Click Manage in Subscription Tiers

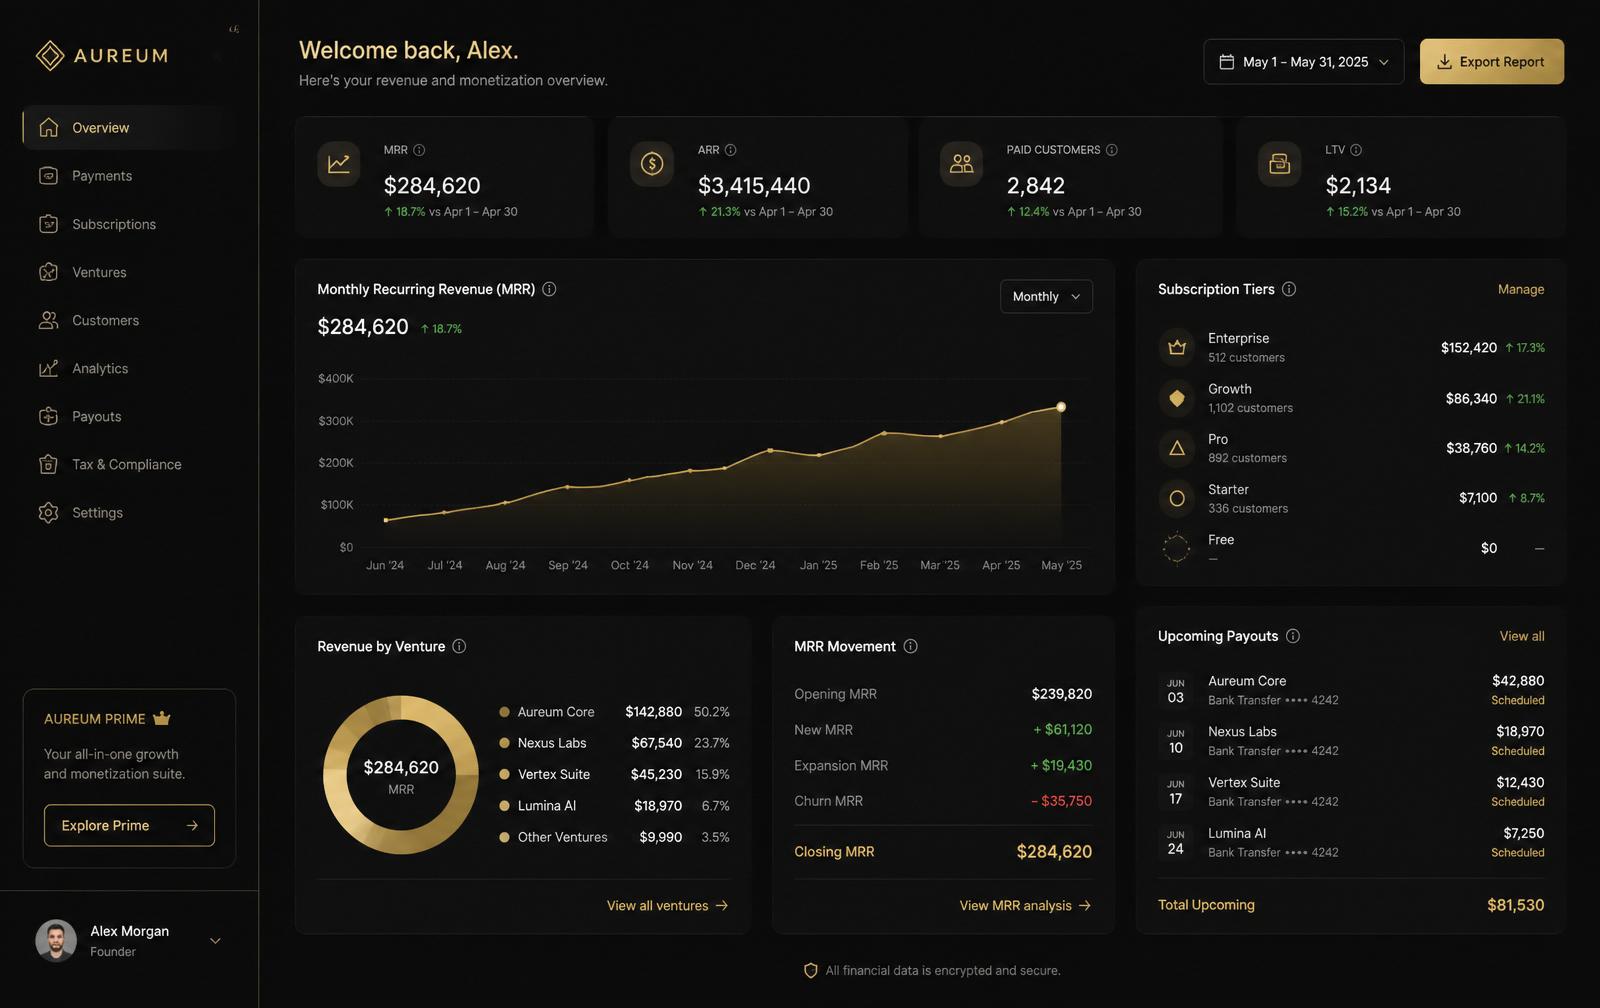coord(1521,289)
